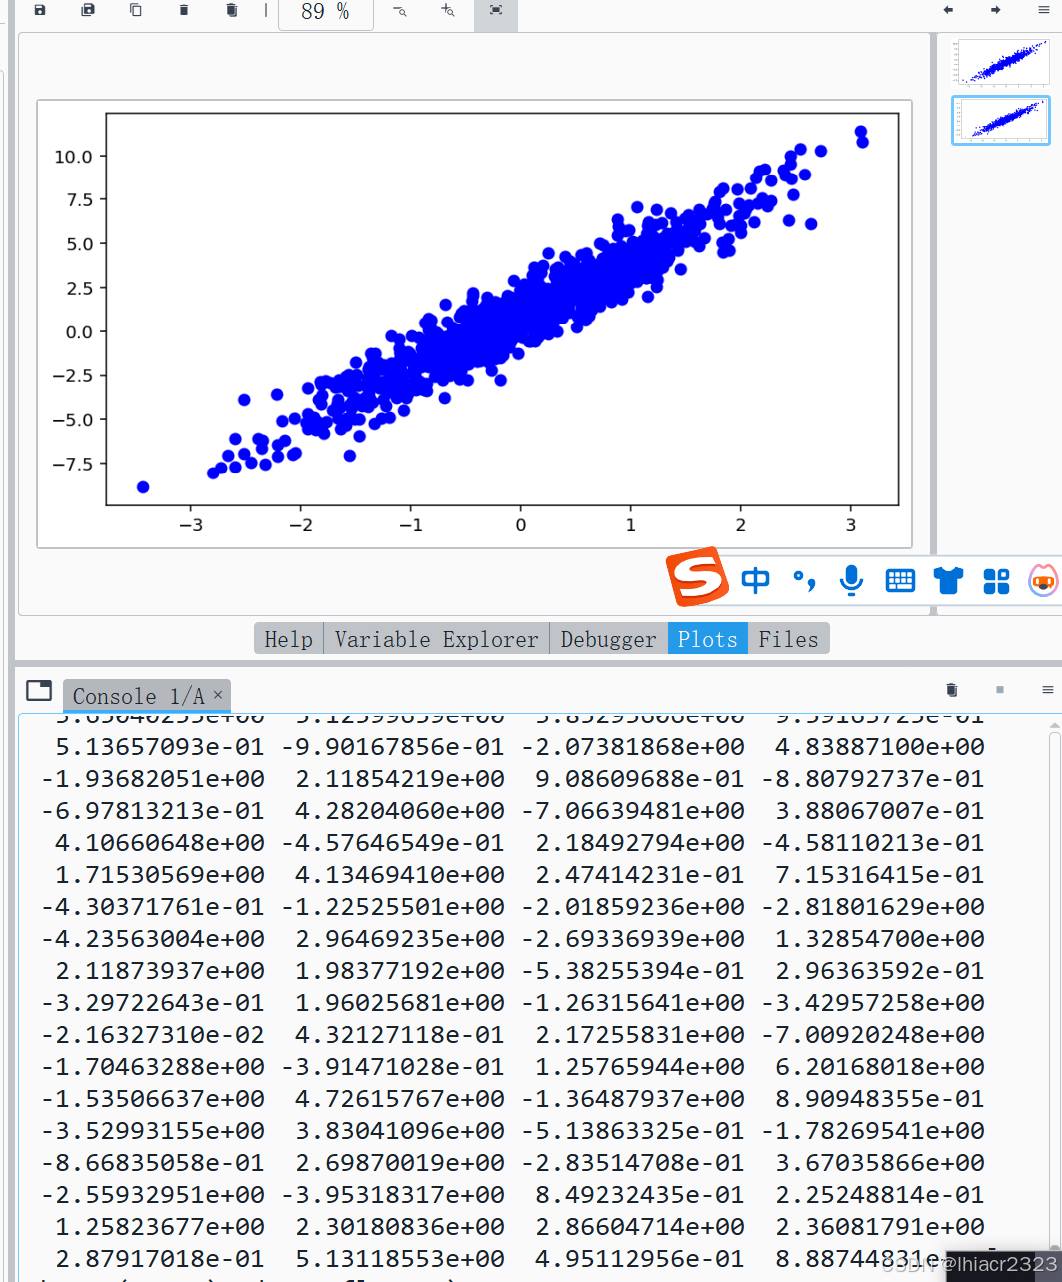
Task: Zoom out of the scatter plot
Action: pos(399,10)
